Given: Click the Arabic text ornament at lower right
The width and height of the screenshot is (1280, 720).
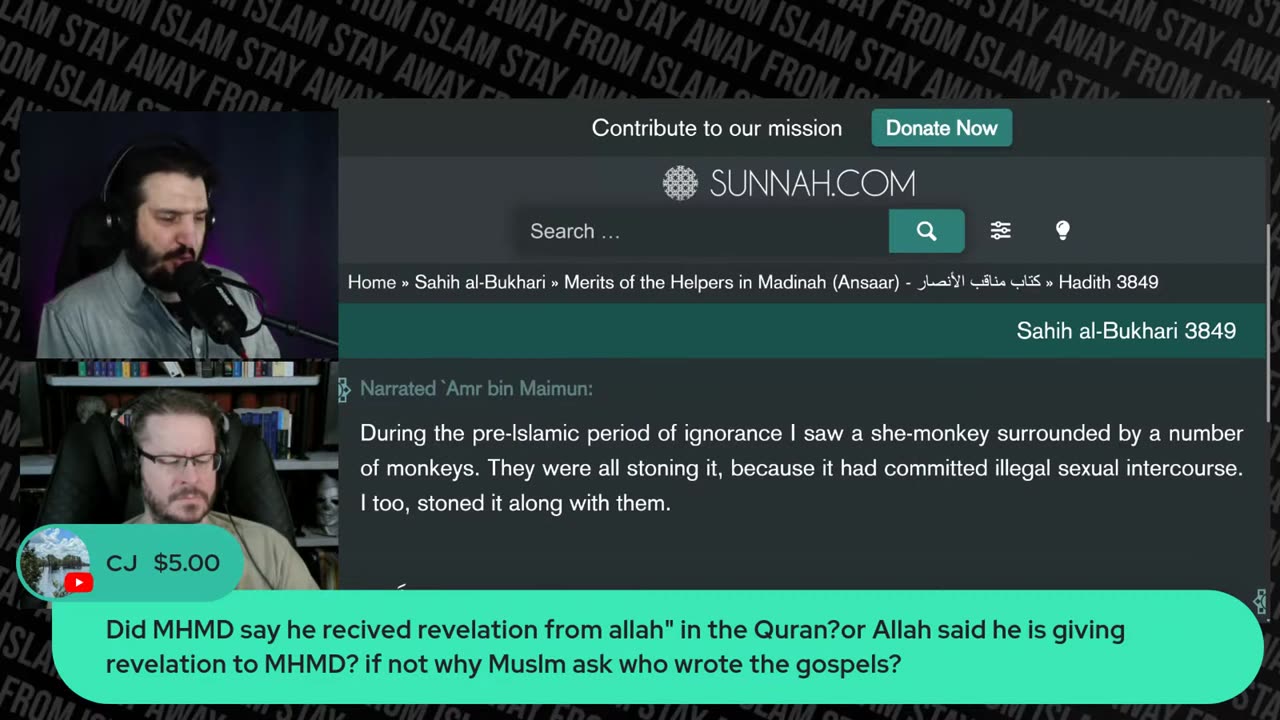Looking at the screenshot, I should click(x=1260, y=601).
